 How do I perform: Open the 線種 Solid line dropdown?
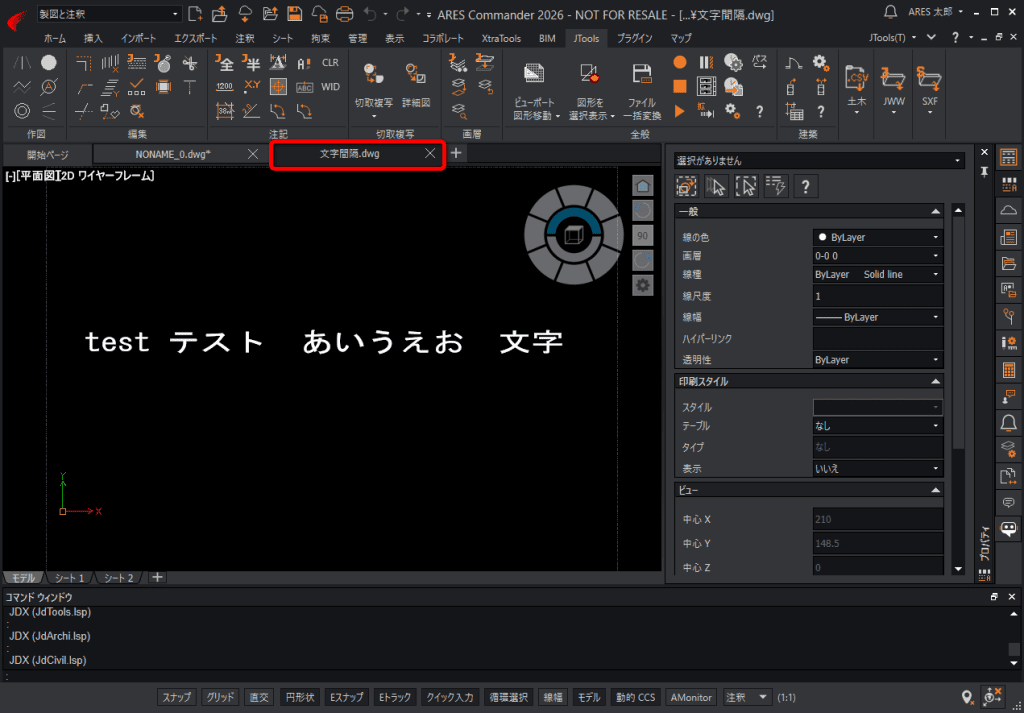pos(878,274)
